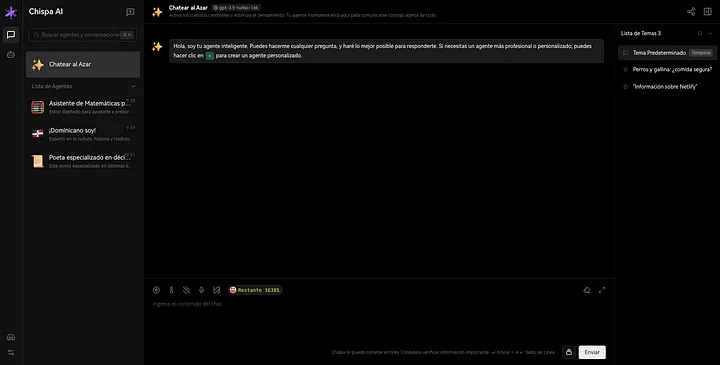This screenshot has height=365, width=720.
Task: Click the sparkle avatar beside the greeting
Action: click(157, 46)
